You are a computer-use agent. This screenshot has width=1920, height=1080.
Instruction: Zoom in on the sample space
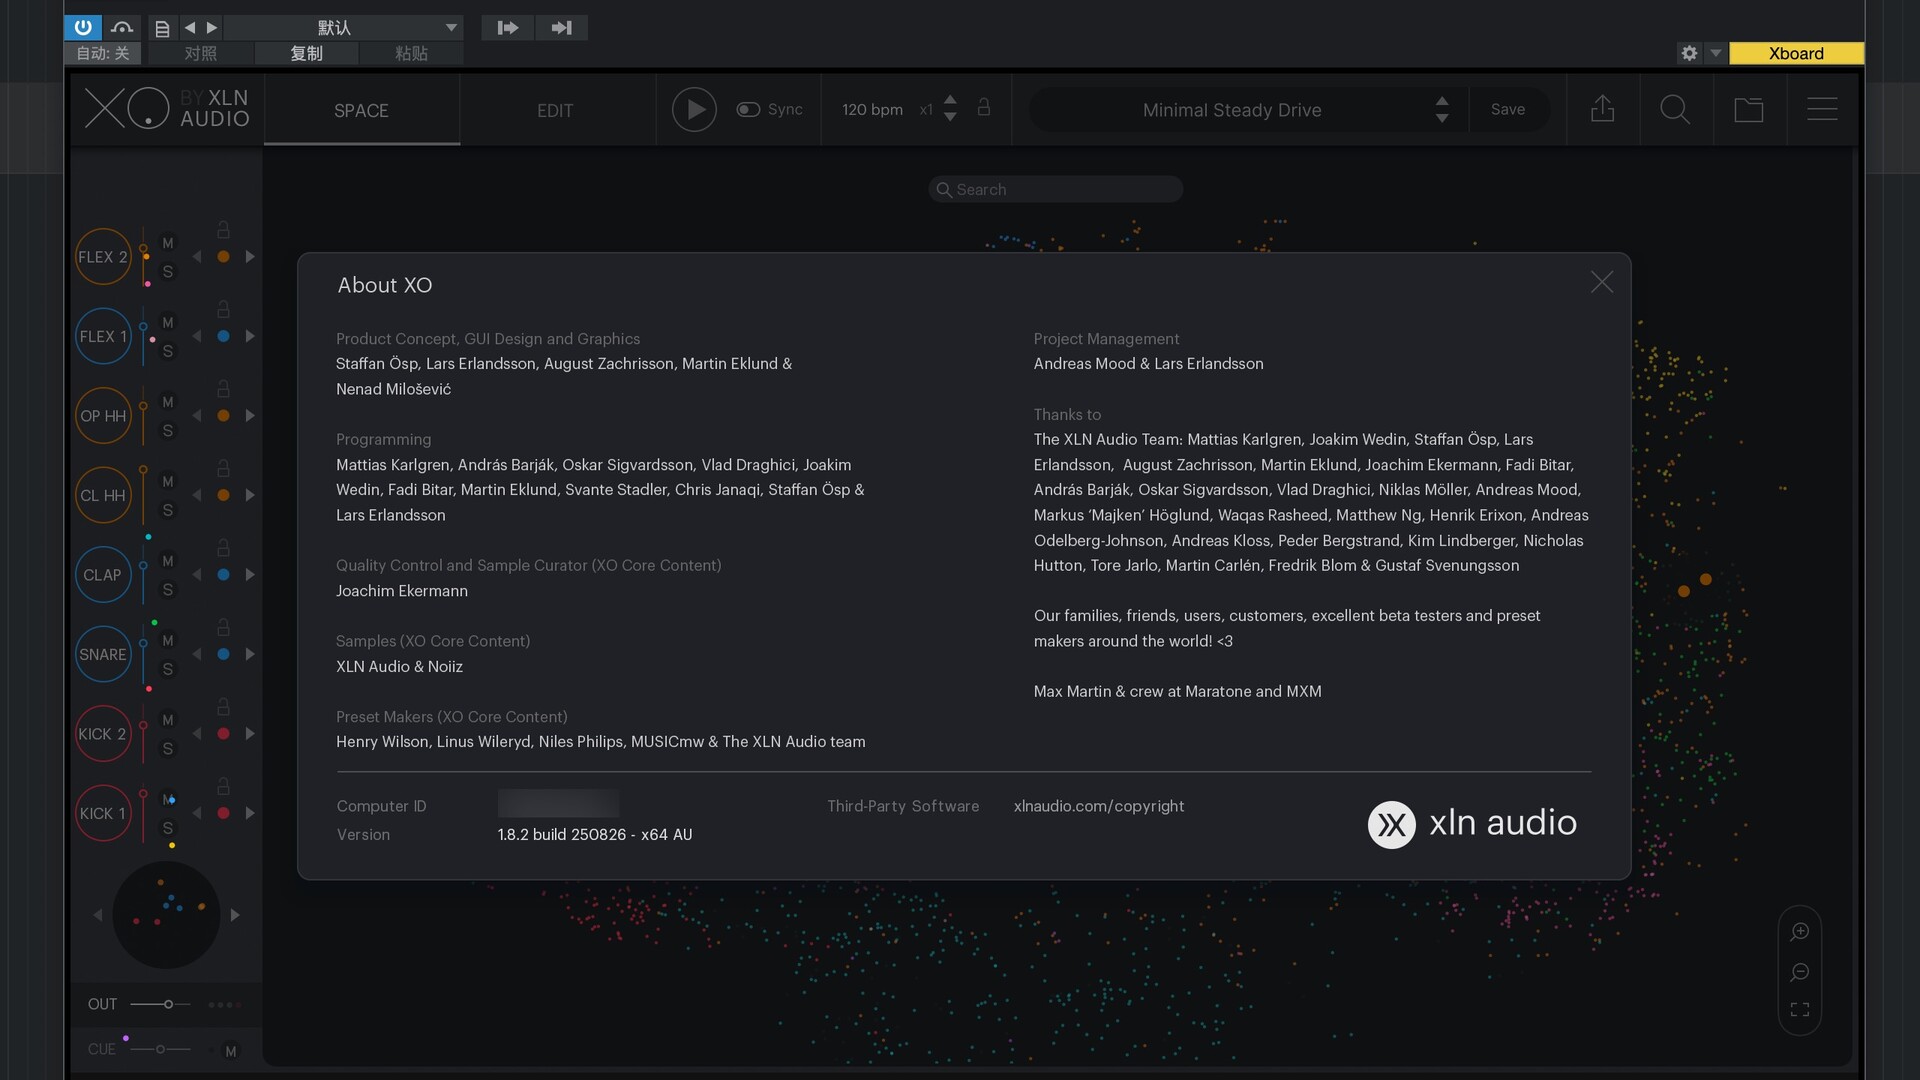[1800, 931]
